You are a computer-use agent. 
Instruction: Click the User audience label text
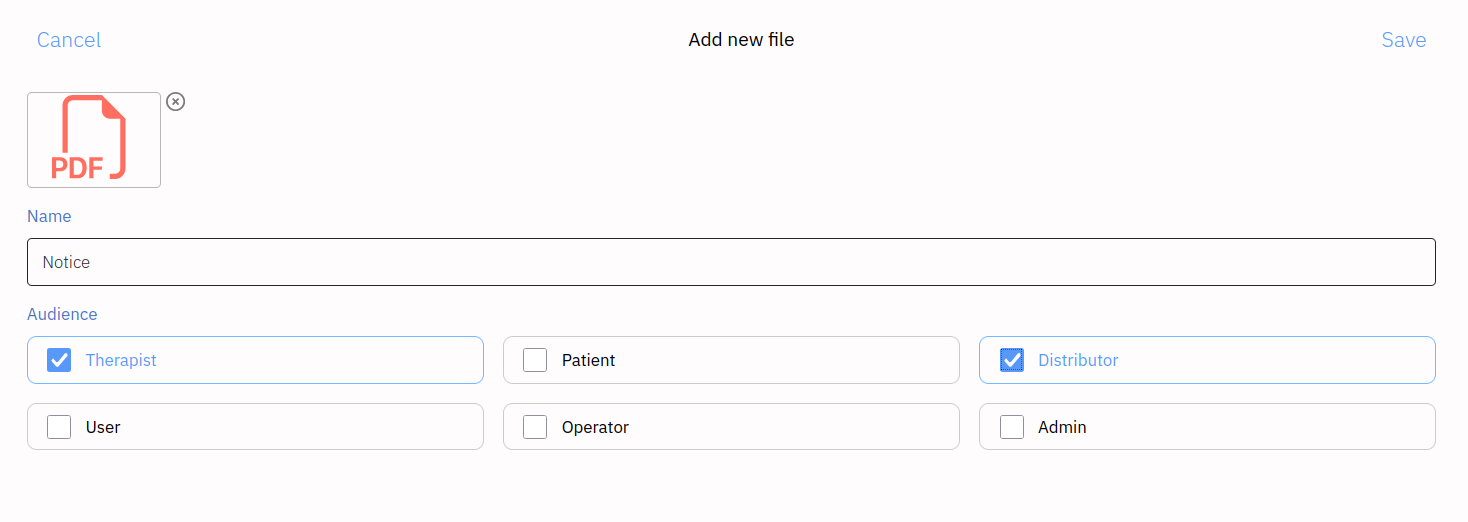(x=103, y=427)
